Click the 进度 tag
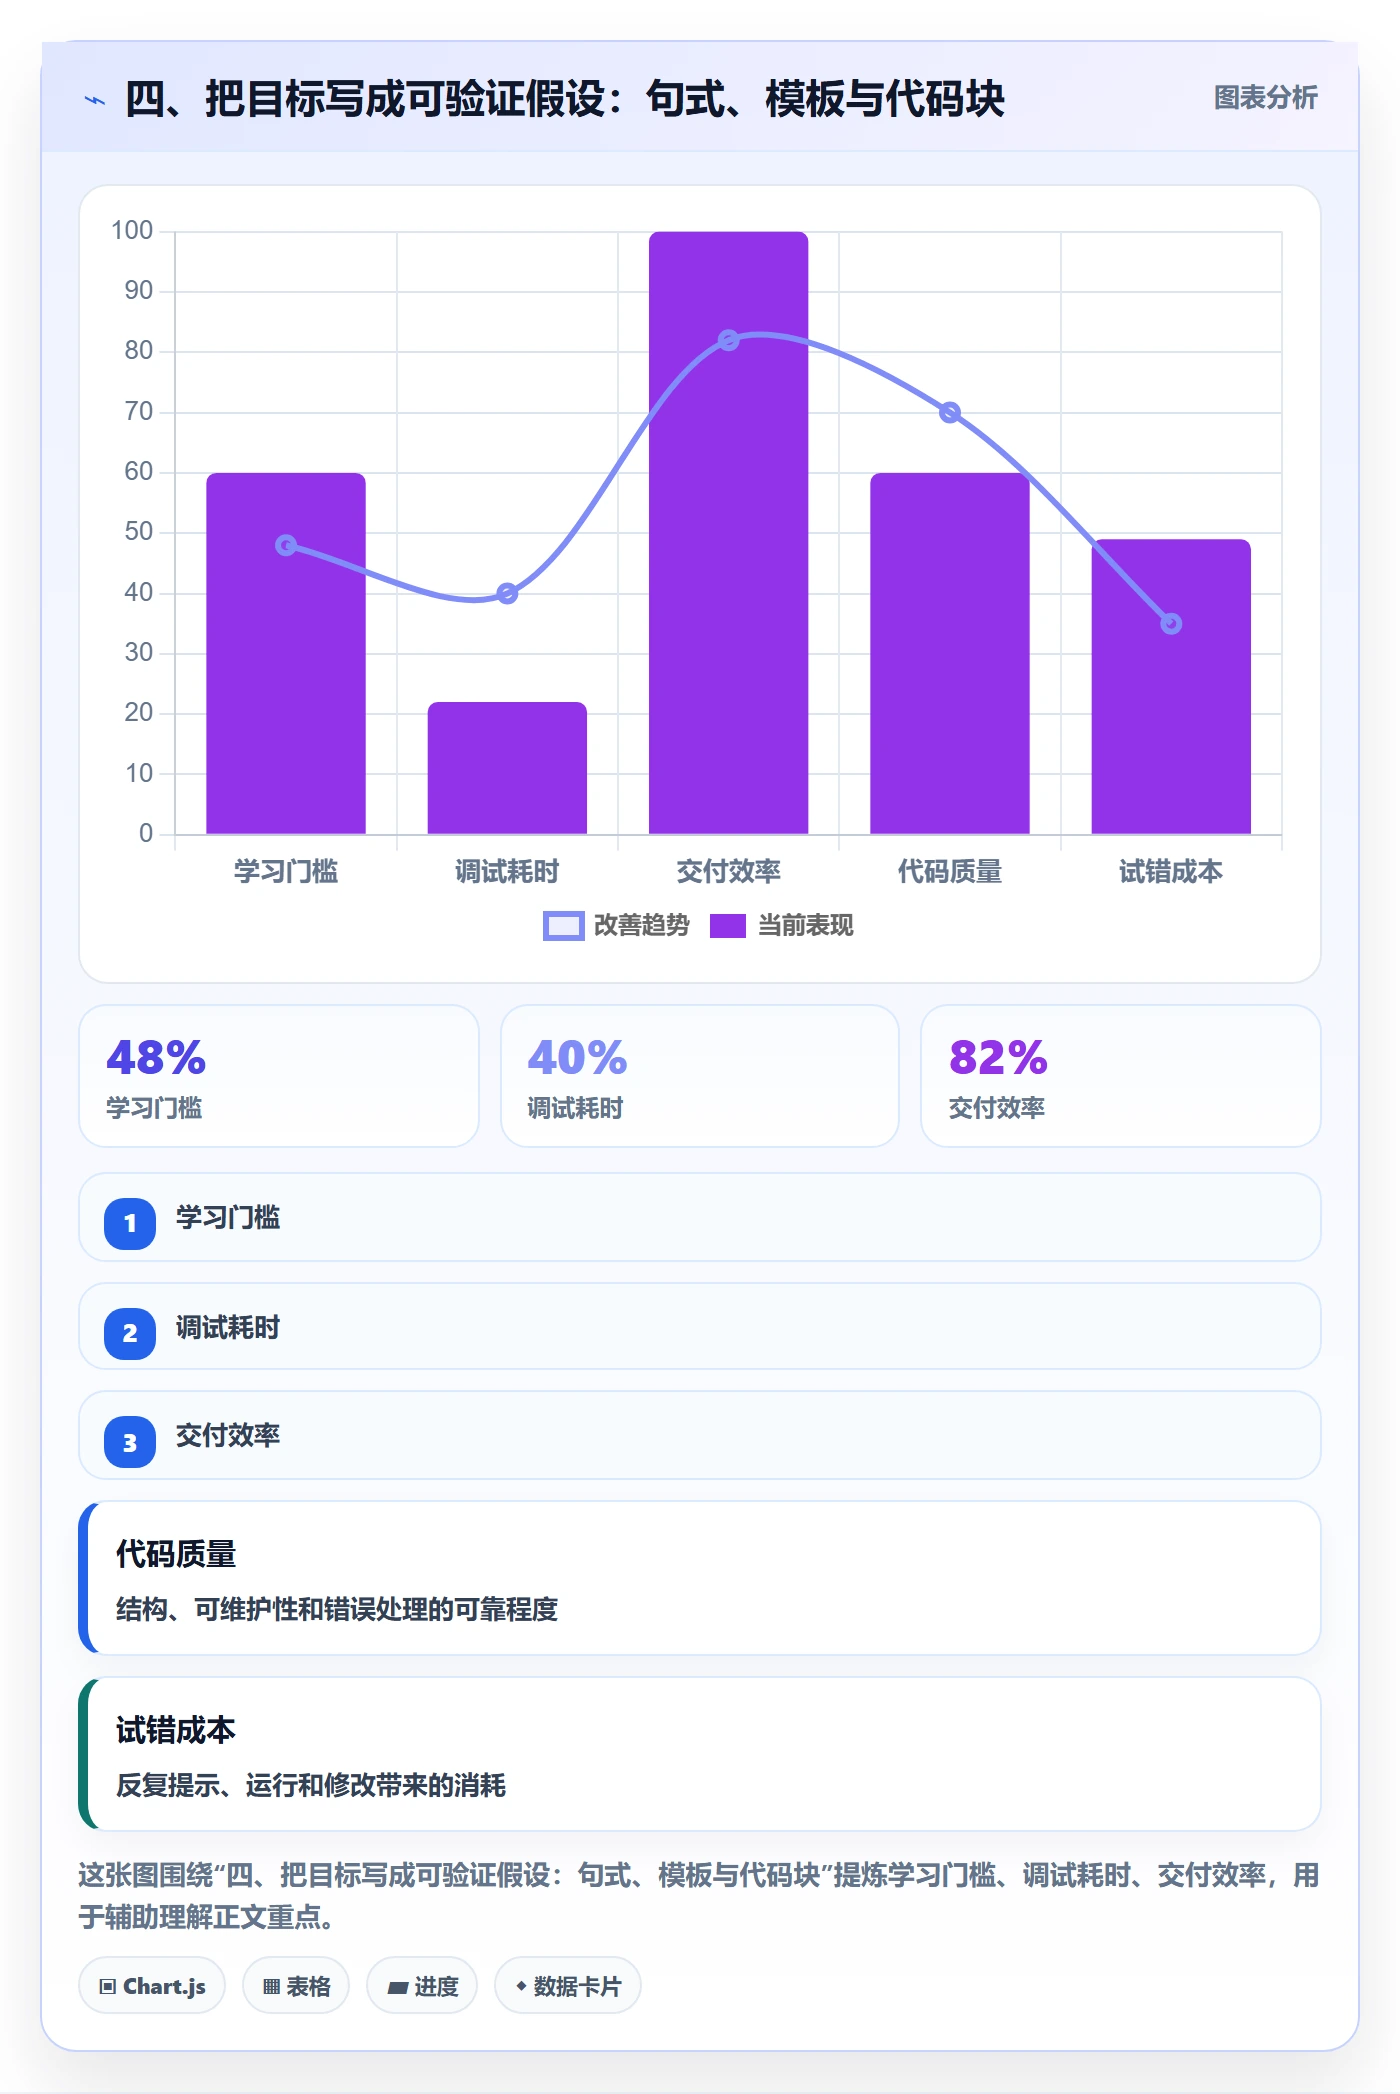The height and width of the screenshot is (2094, 1400). point(422,1986)
